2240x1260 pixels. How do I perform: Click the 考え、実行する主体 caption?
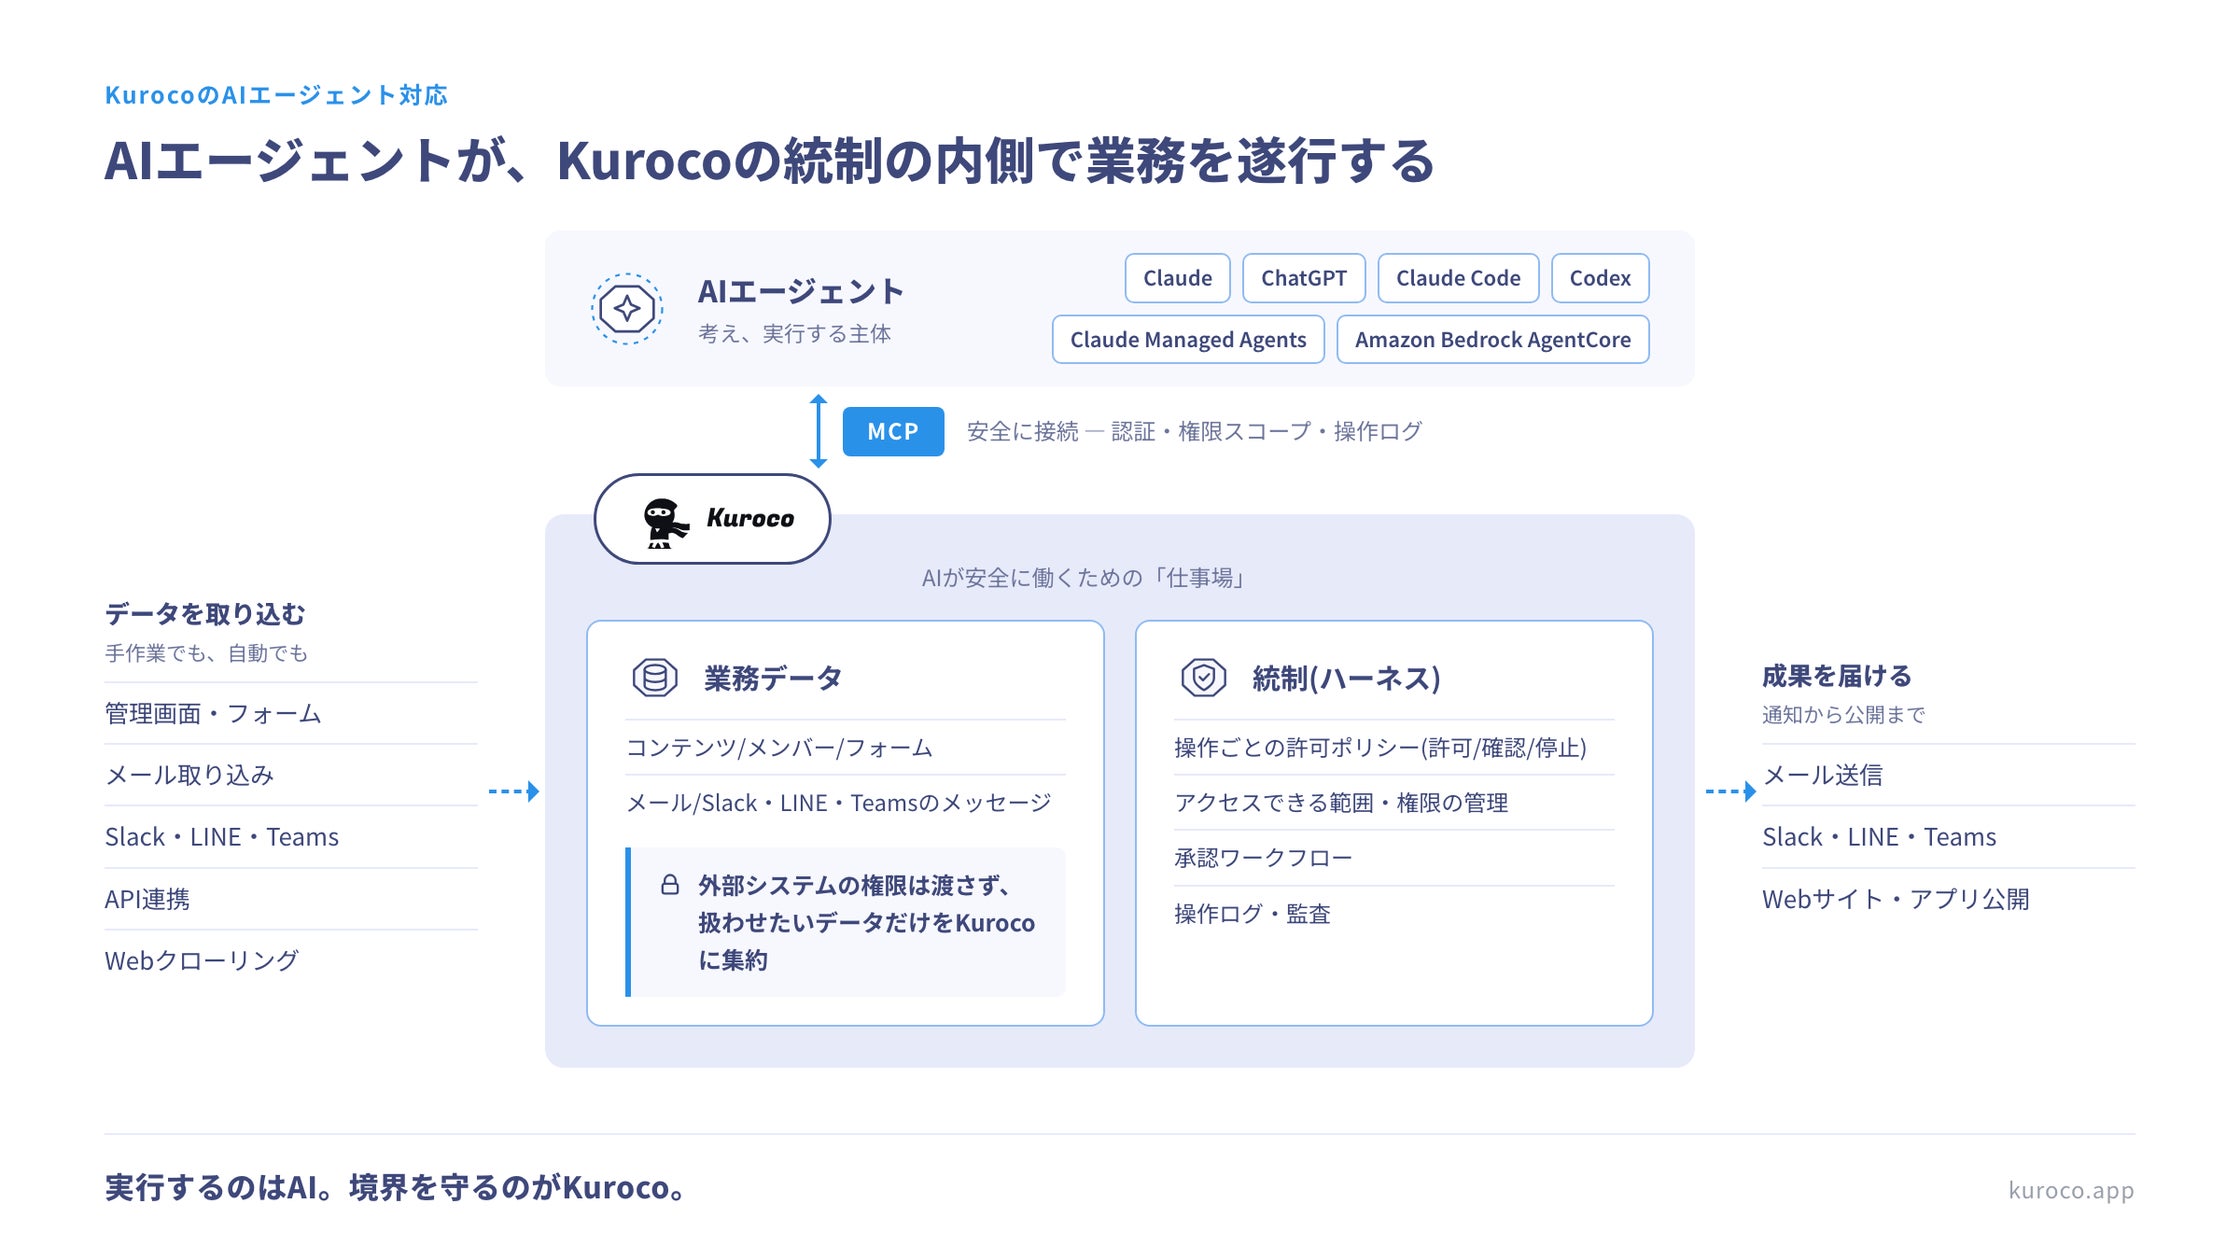pos(794,334)
